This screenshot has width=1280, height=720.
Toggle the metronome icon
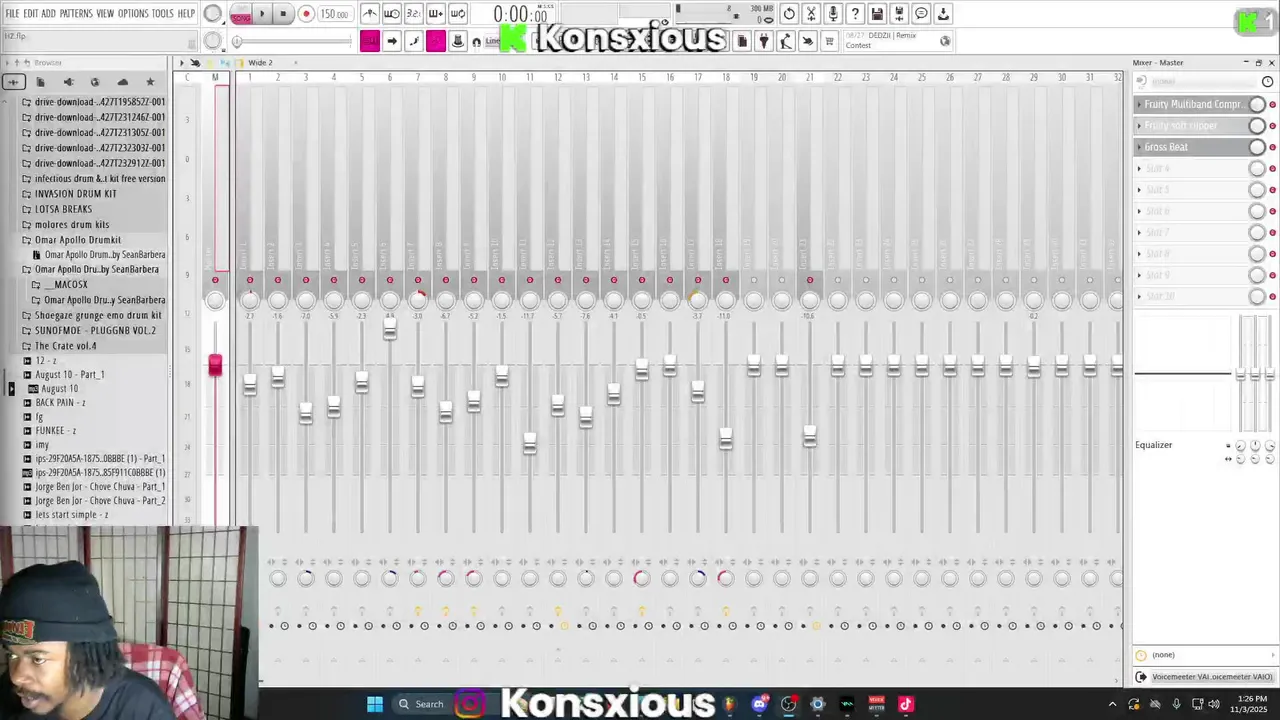[370, 14]
